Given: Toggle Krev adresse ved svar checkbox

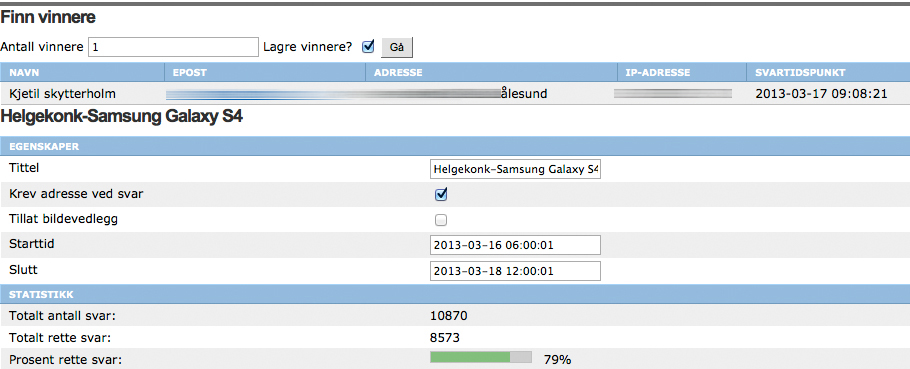Looking at the screenshot, I should click(441, 195).
